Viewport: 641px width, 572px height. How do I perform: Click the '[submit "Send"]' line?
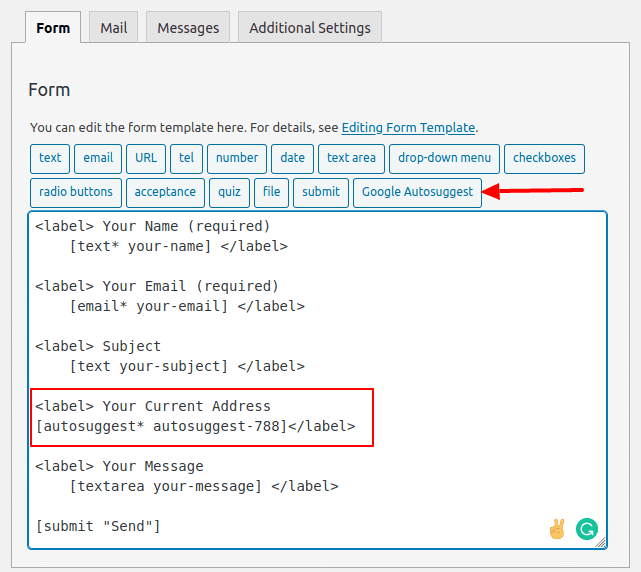click(x=98, y=527)
